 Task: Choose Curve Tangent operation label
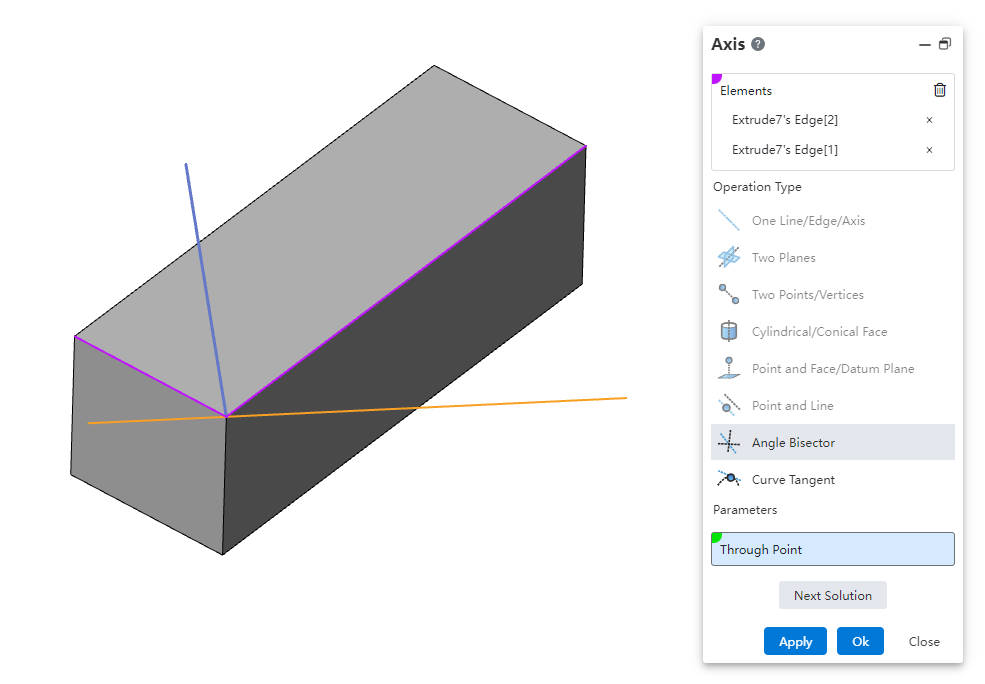pyautogui.click(x=793, y=480)
